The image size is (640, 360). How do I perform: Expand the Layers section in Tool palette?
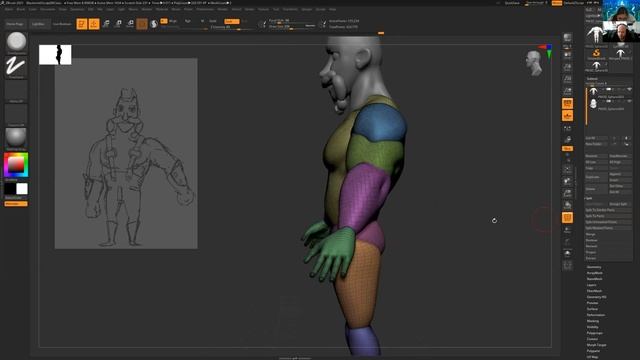(x=591, y=285)
